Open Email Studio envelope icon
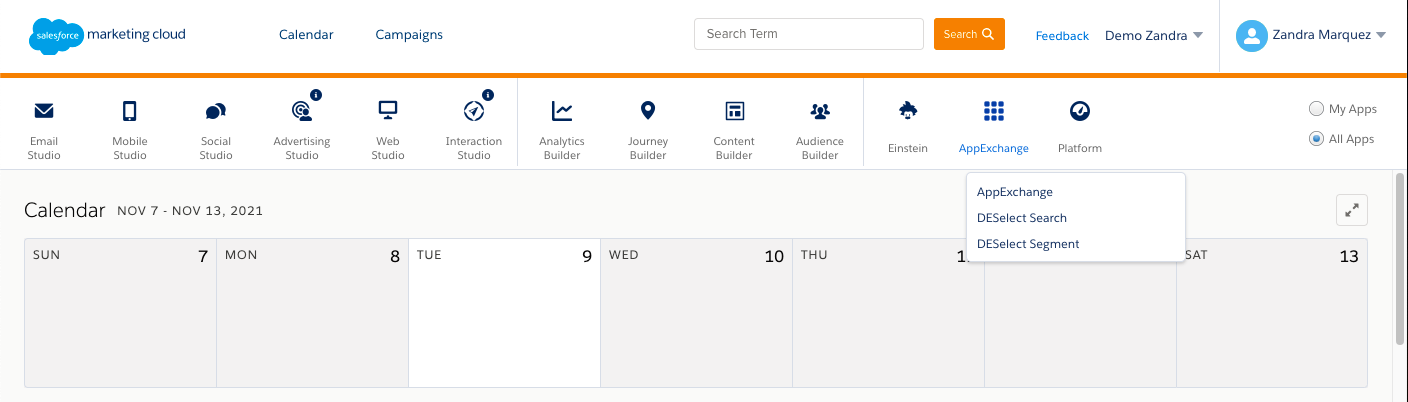 coord(44,110)
